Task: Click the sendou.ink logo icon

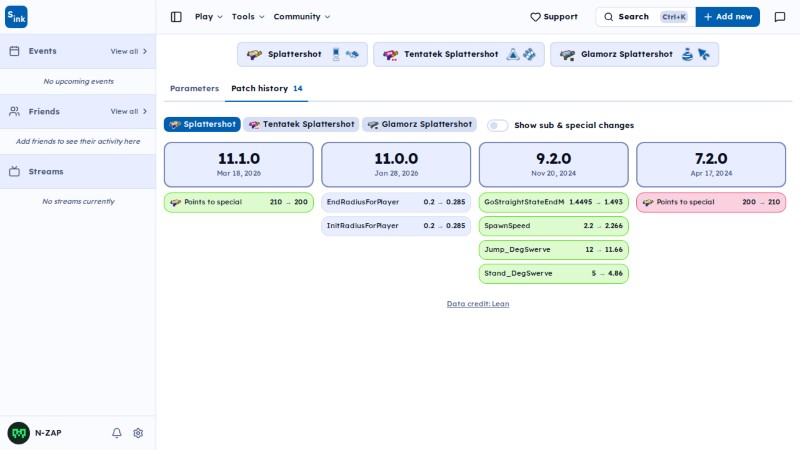Action: click(16, 17)
